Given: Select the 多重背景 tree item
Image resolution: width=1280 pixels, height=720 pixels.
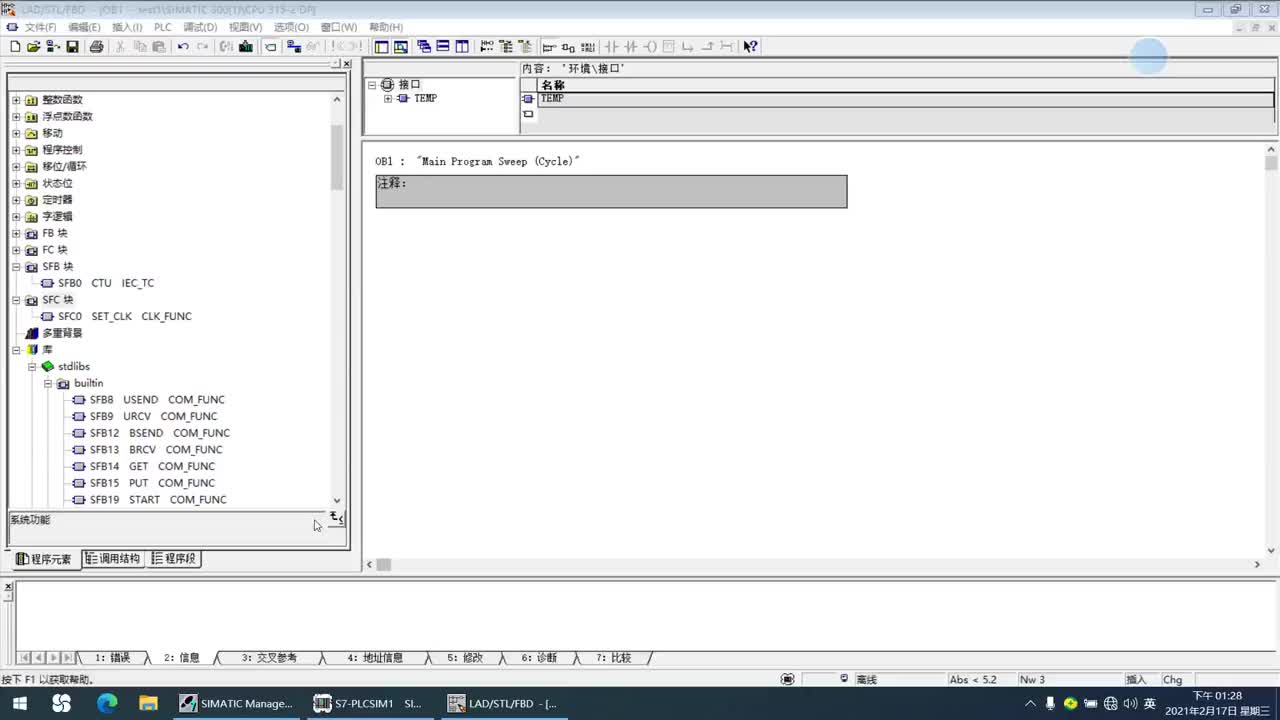Looking at the screenshot, I should tap(62, 333).
